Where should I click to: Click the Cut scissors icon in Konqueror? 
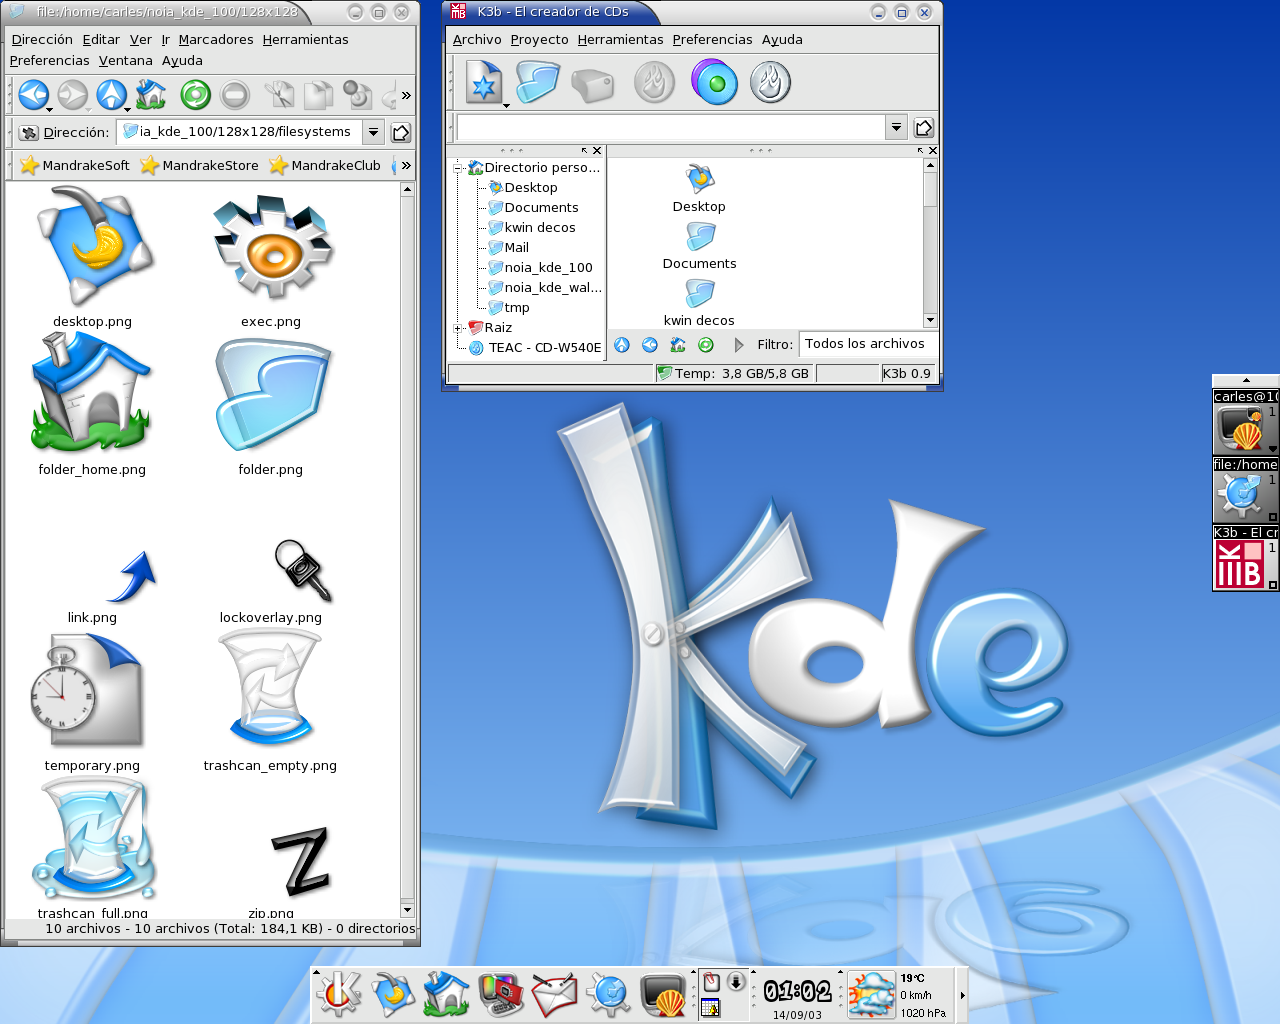point(280,95)
